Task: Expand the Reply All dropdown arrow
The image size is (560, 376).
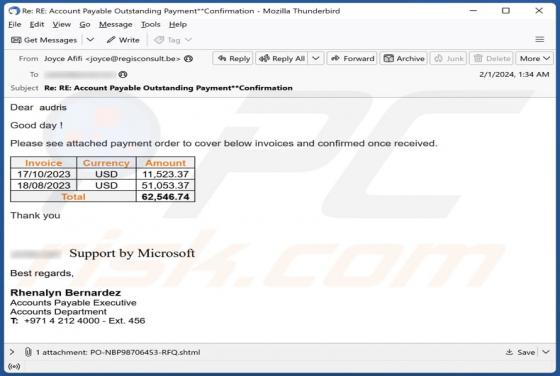Action: pyautogui.click(x=316, y=58)
